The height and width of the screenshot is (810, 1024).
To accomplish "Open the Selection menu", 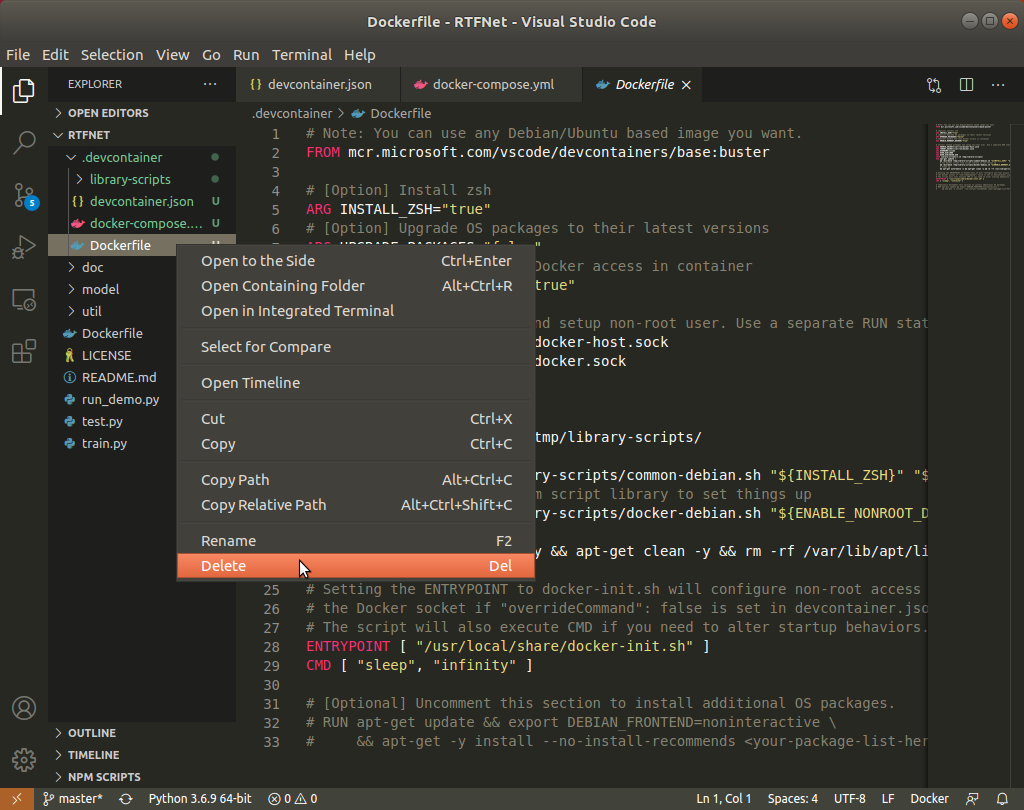I will pyautogui.click(x=112, y=55).
